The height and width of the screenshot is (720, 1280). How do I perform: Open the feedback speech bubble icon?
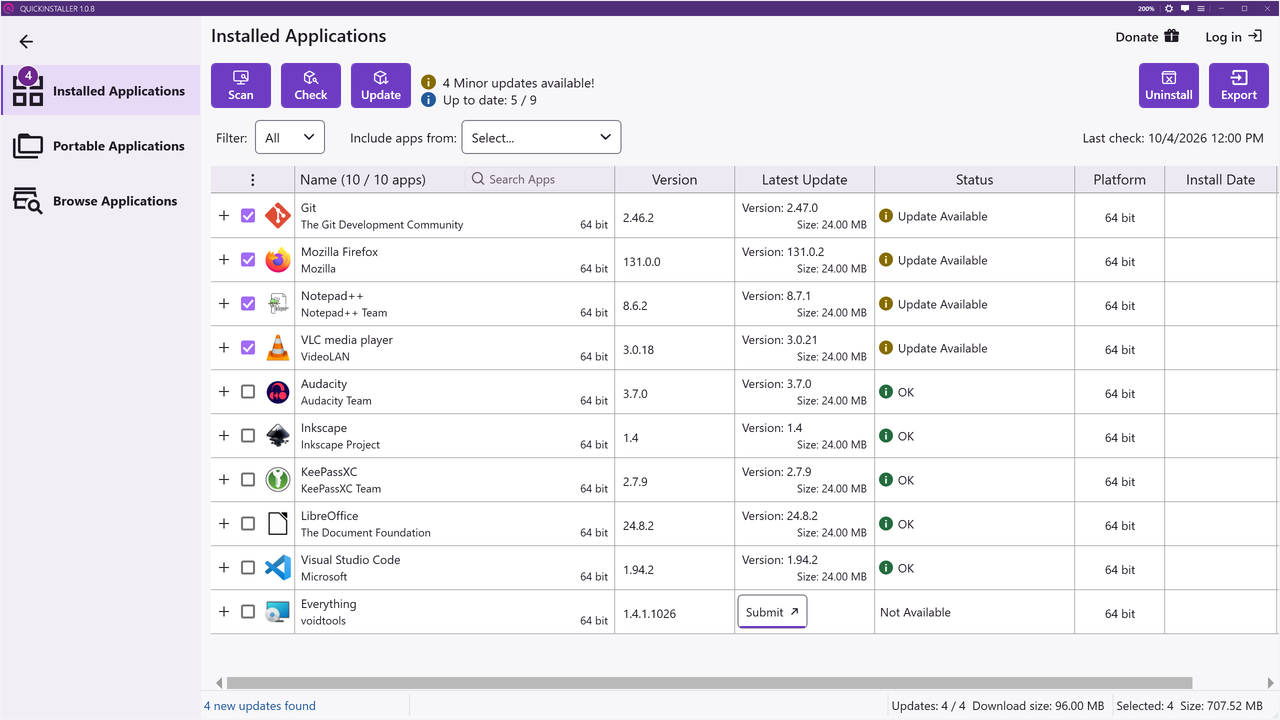(x=1186, y=8)
